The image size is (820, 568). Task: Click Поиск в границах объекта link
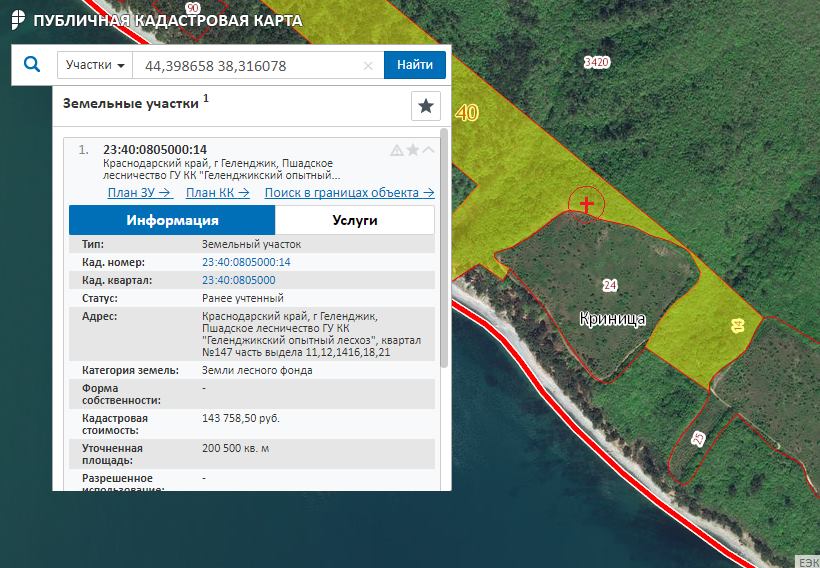pos(349,193)
